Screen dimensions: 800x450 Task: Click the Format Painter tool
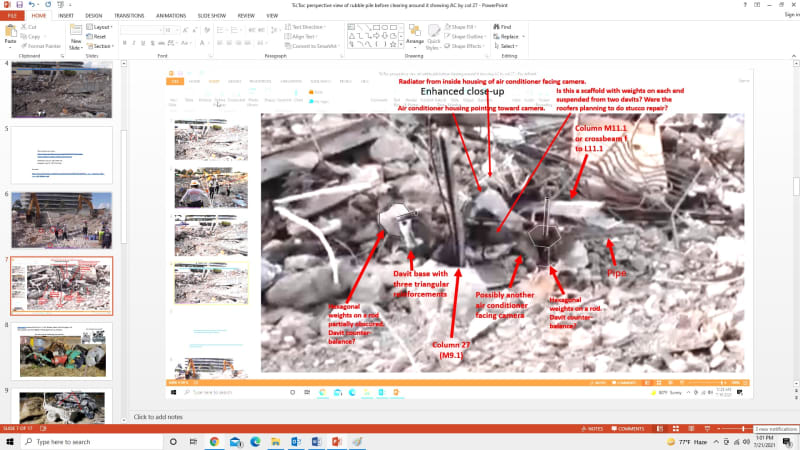click(41, 46)
